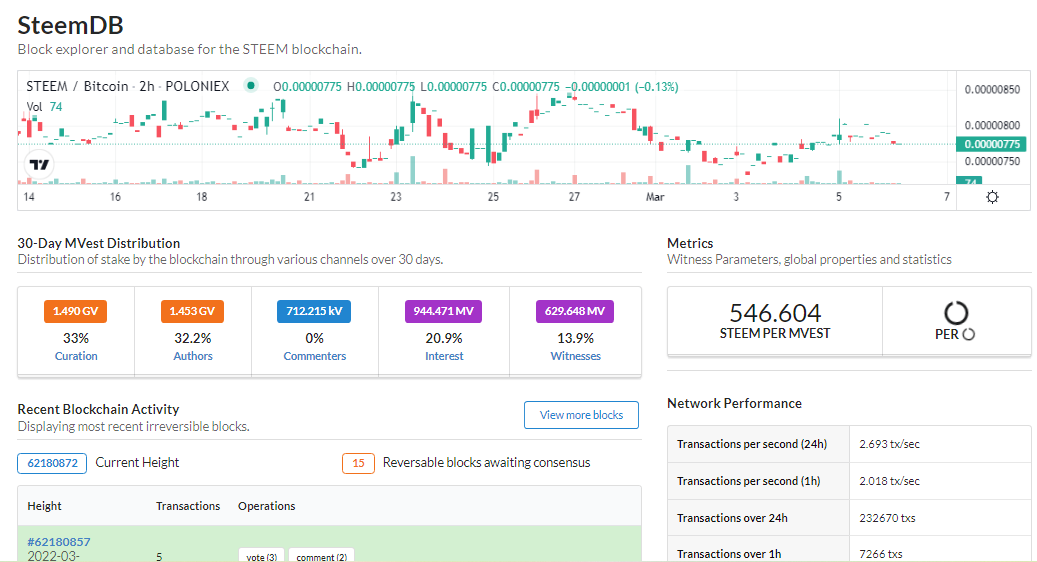
Task: Click the 2.693 tx/sec value
Action: pyautogui.click(x=890, y=444)
